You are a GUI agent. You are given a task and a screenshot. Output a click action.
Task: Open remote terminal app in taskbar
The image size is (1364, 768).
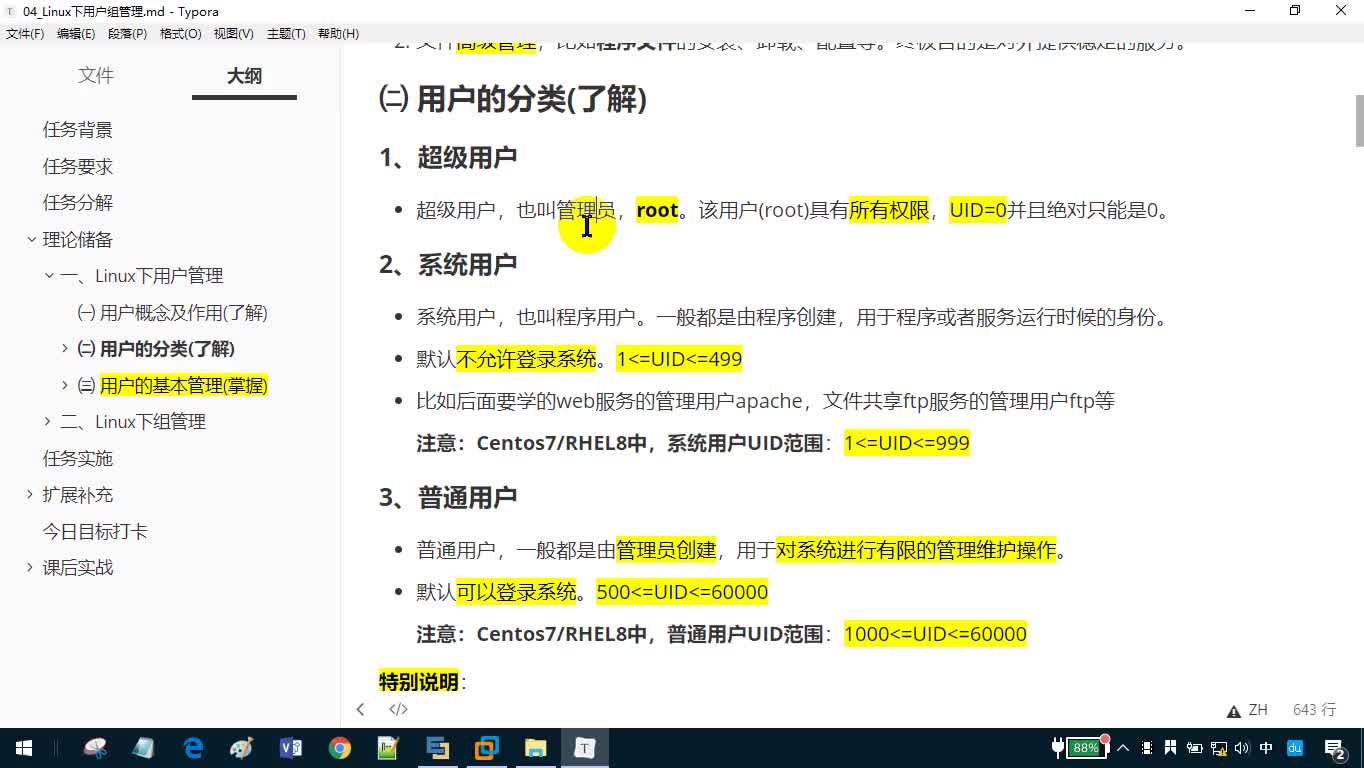tap(437, 748)
